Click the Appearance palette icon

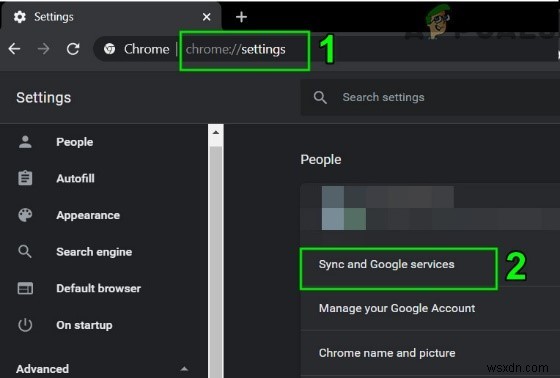tap(25, 215)
